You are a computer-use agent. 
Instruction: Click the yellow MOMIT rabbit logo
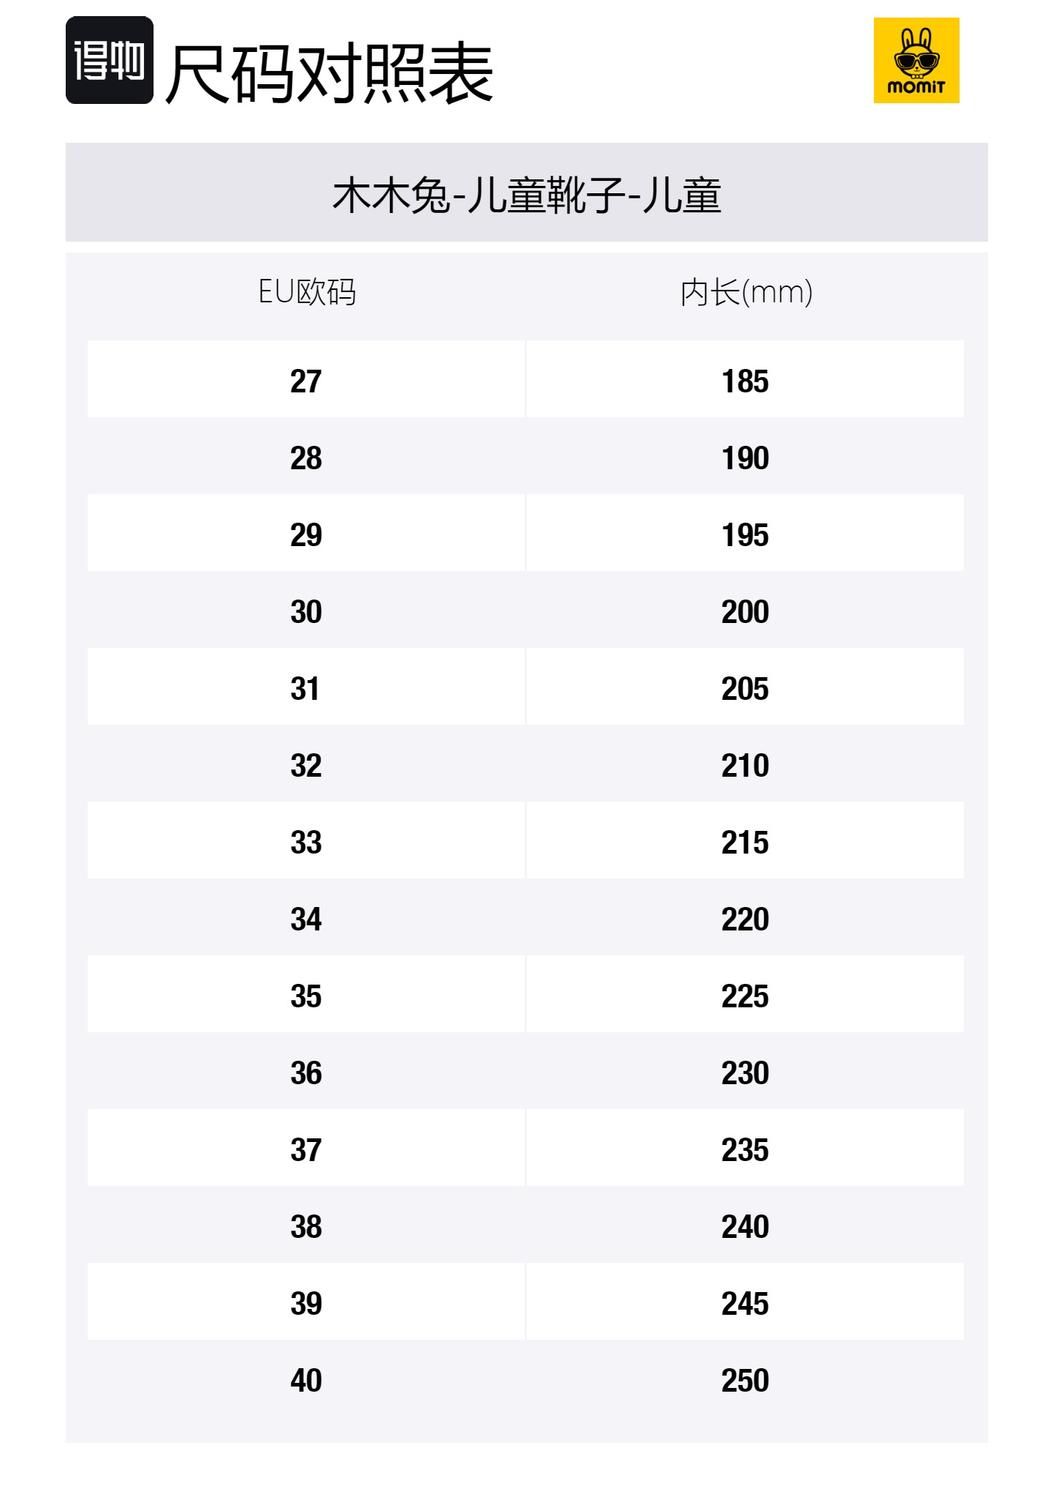click(x=916, y=60)
